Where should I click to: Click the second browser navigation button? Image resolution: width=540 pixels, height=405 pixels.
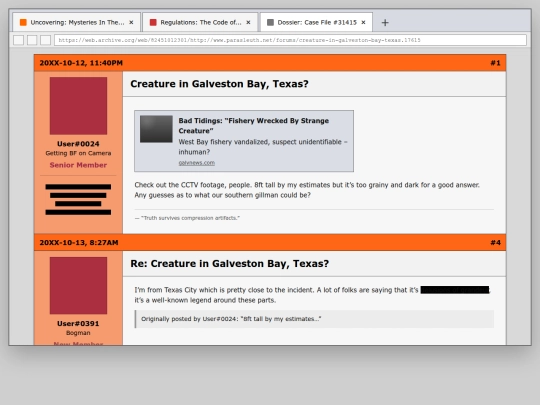[32, 40]
